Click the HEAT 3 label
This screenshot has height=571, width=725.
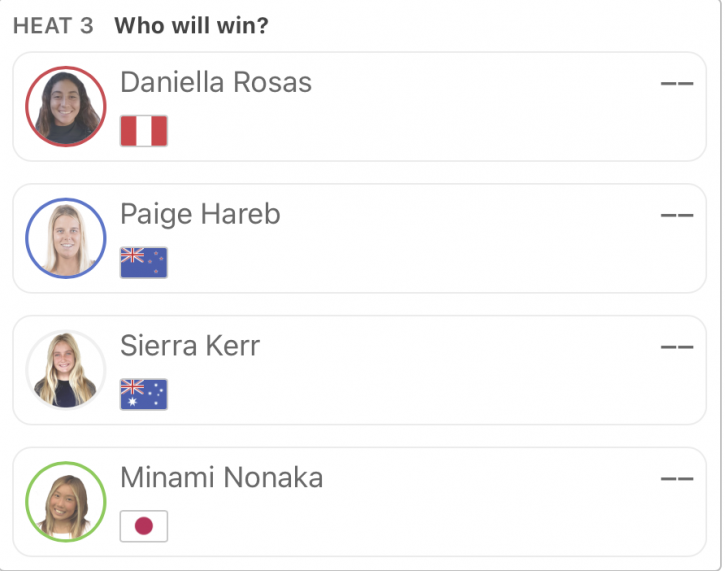(53, 26)
